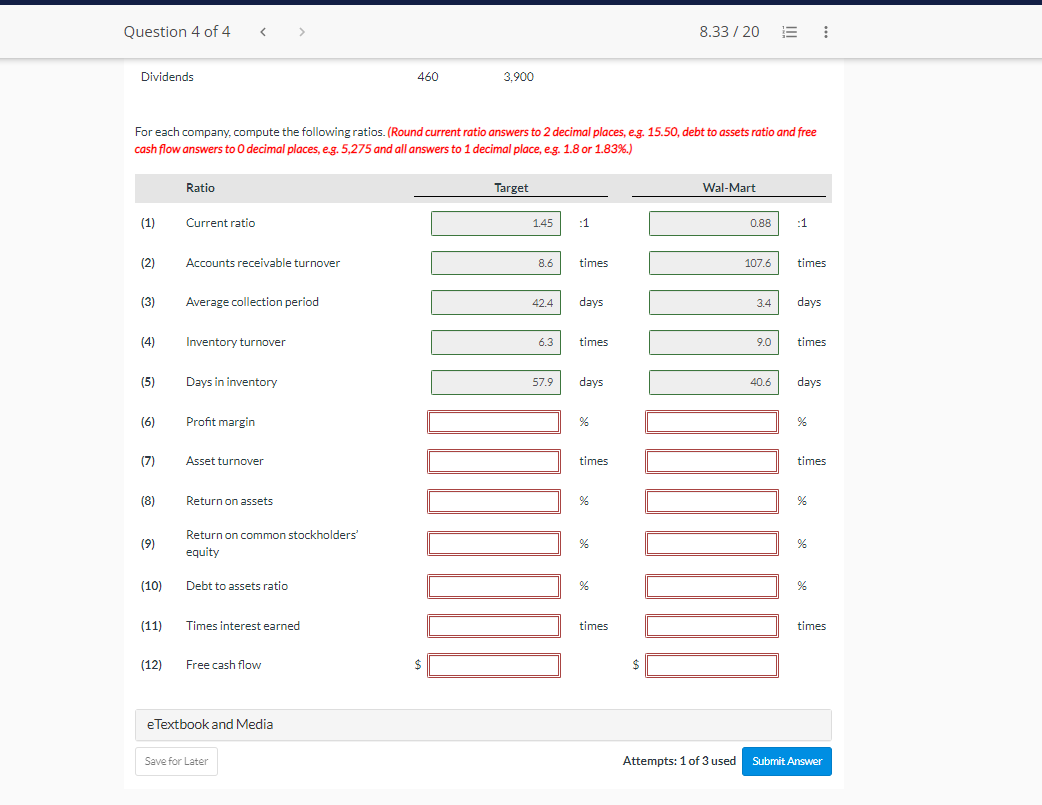Click Wal-Mart average collection period field 3.4
The image size is (1042, 805).
pyautogui.click(x=714, y=302)
